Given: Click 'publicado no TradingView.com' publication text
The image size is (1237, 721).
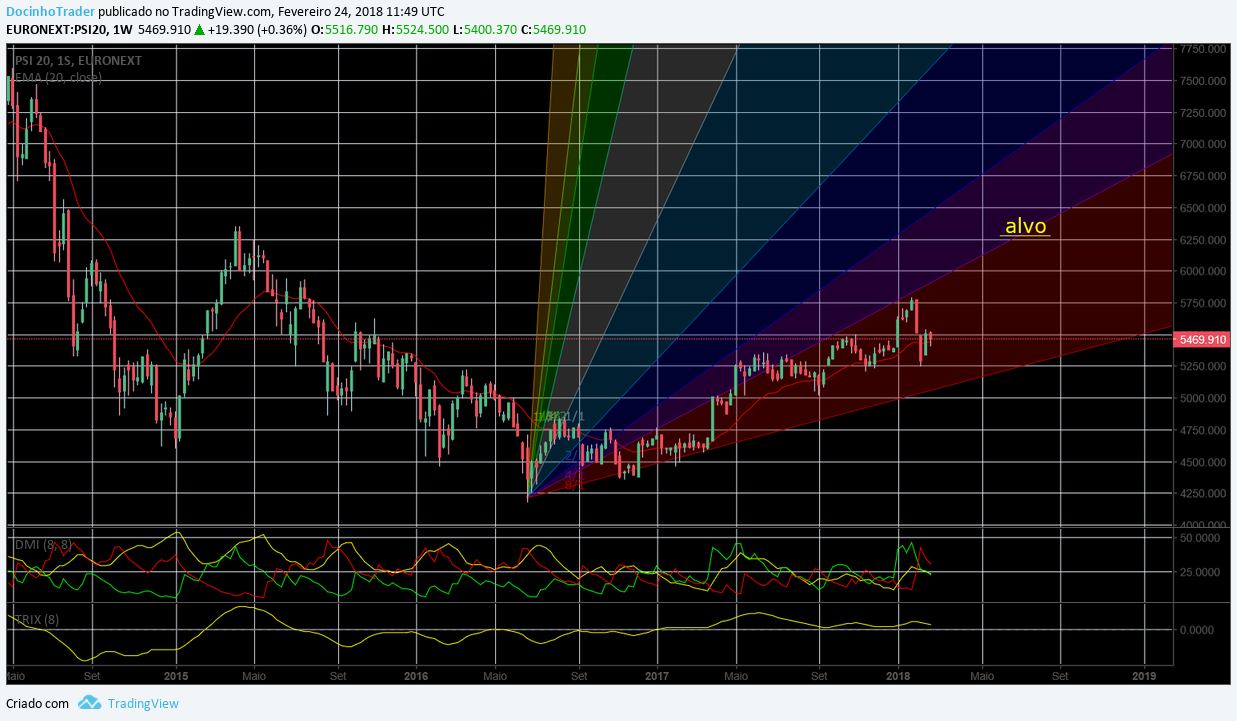Looking at the screenshot, I should pyautogui.click(x=185, y=11).
